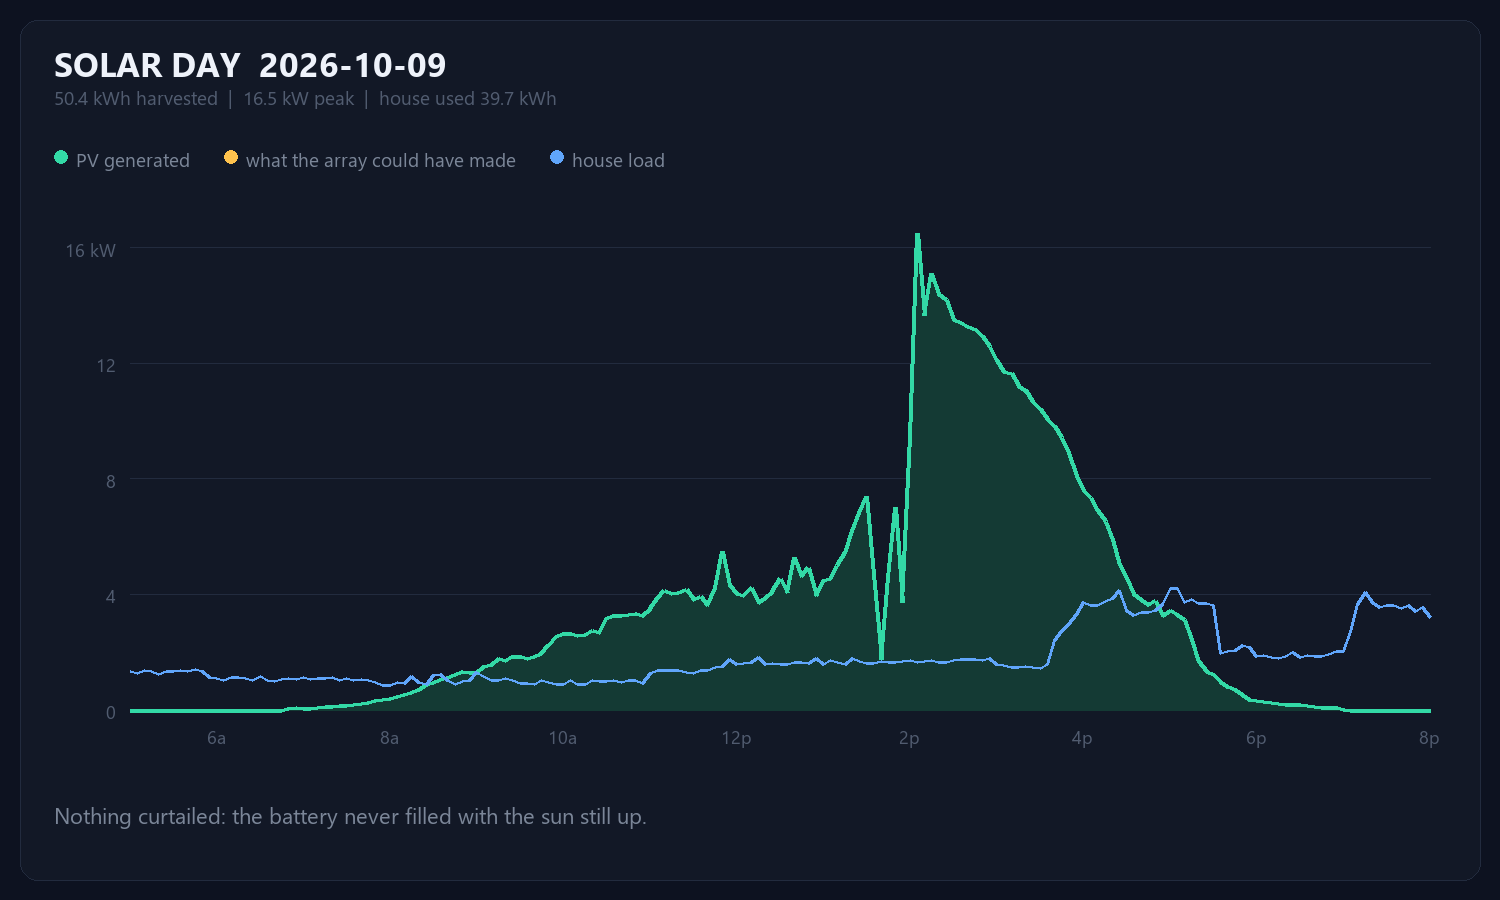Toggle 'what the array could have made' label
The height and width of the screenshot is (900, 1500).
pyautogui.click(x=381, y=161)
